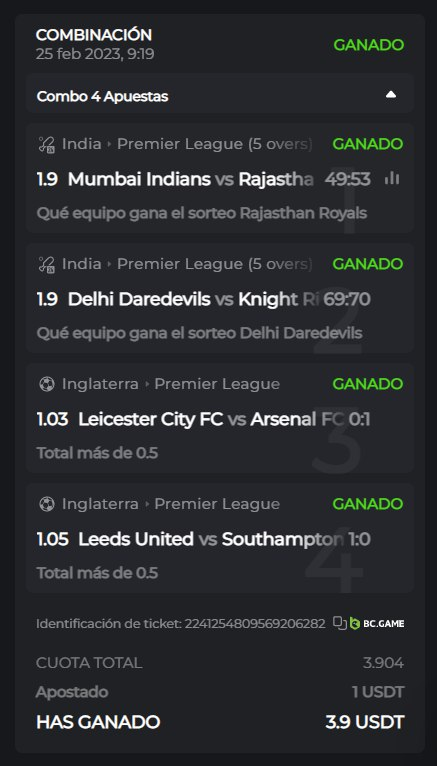Click the GANADO status at top
Image resolution: width=437 pixels, height=766 pixels.
pos(369,45)
